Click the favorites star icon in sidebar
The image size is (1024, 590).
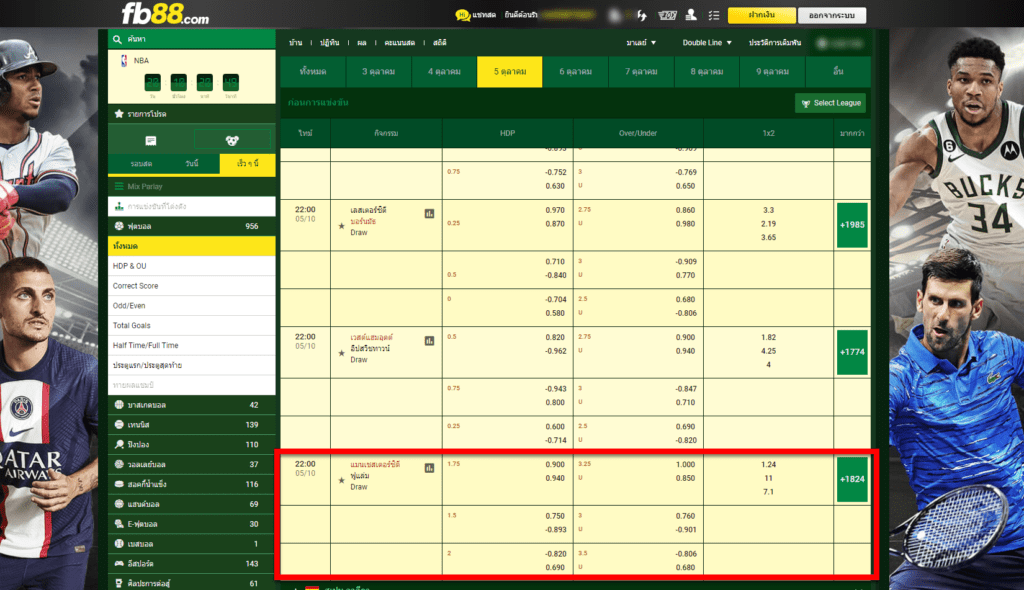[119, 114]
